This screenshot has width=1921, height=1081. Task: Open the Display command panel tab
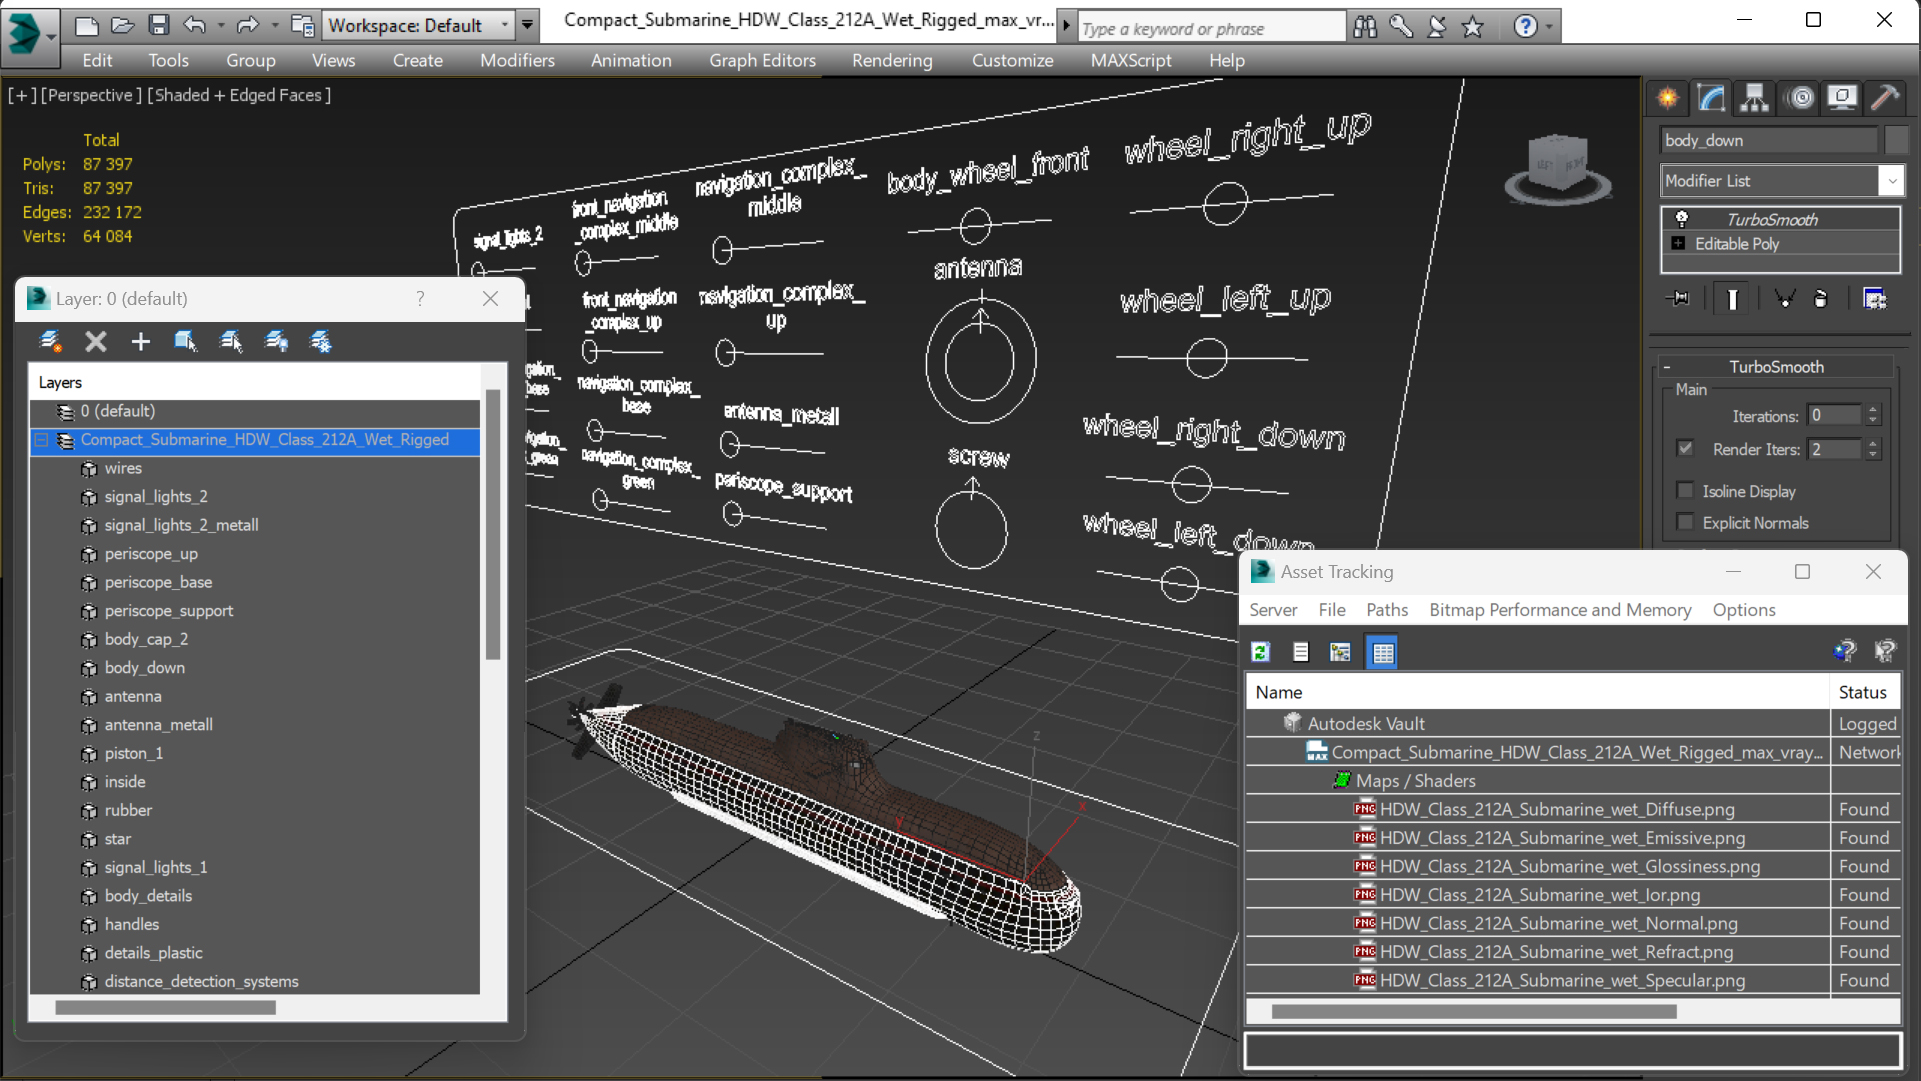(1842, 98)
